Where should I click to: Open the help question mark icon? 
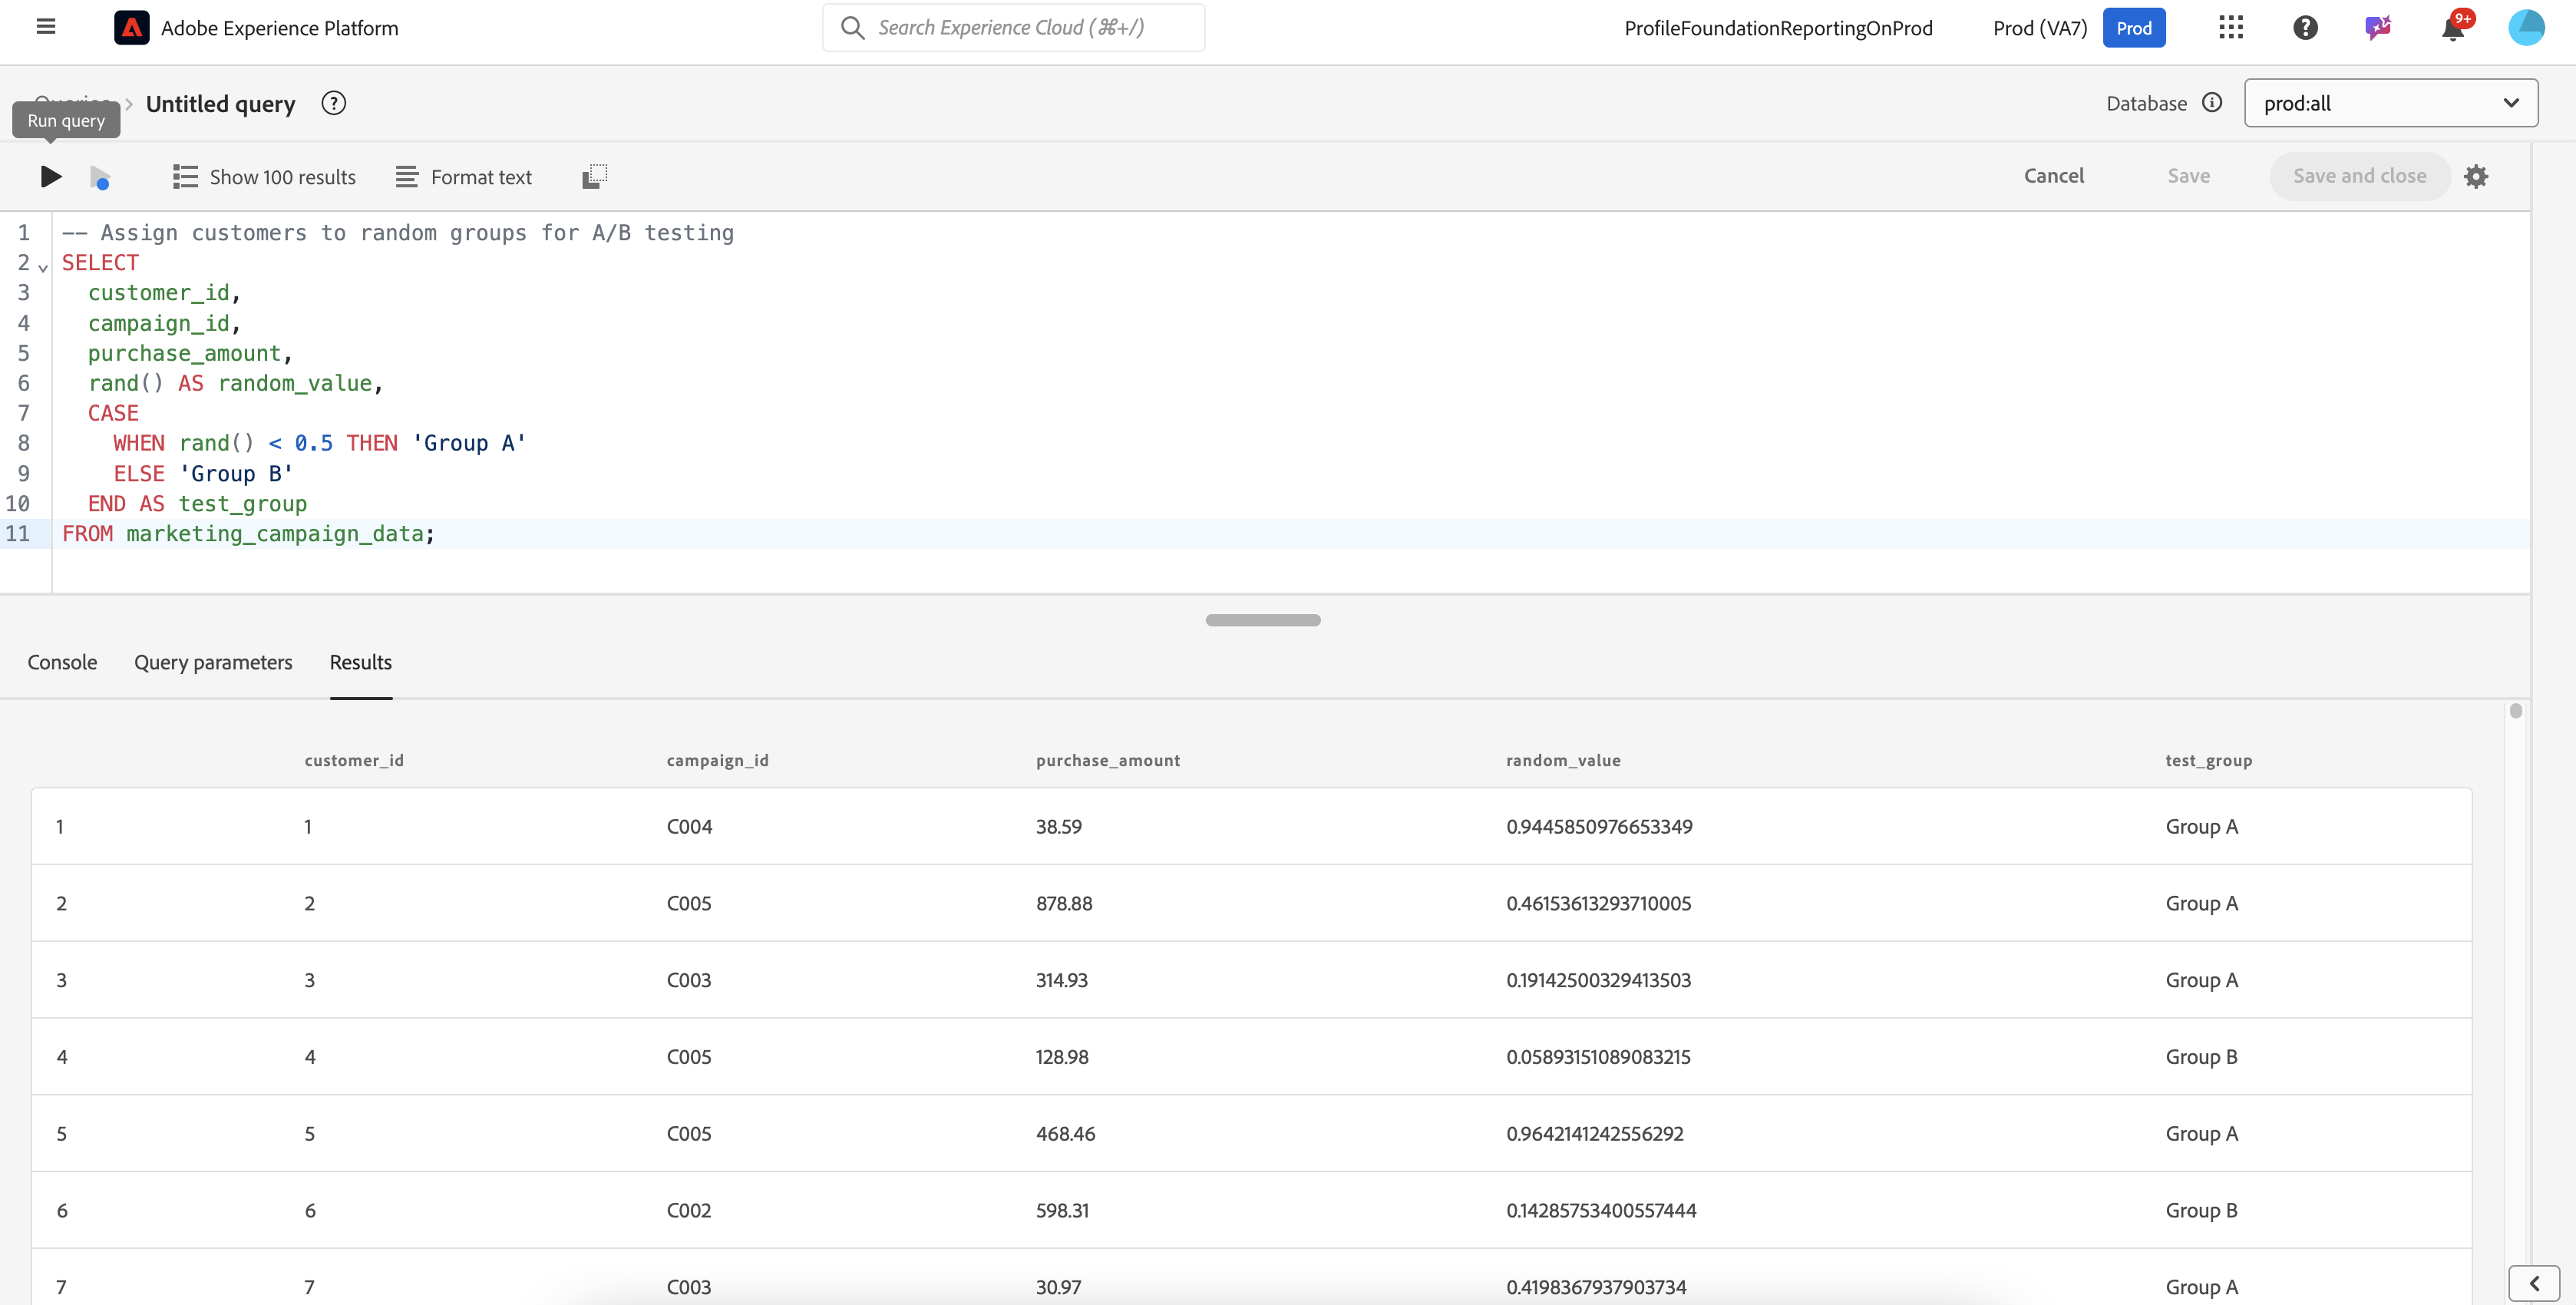click(x=2305, y=28)
